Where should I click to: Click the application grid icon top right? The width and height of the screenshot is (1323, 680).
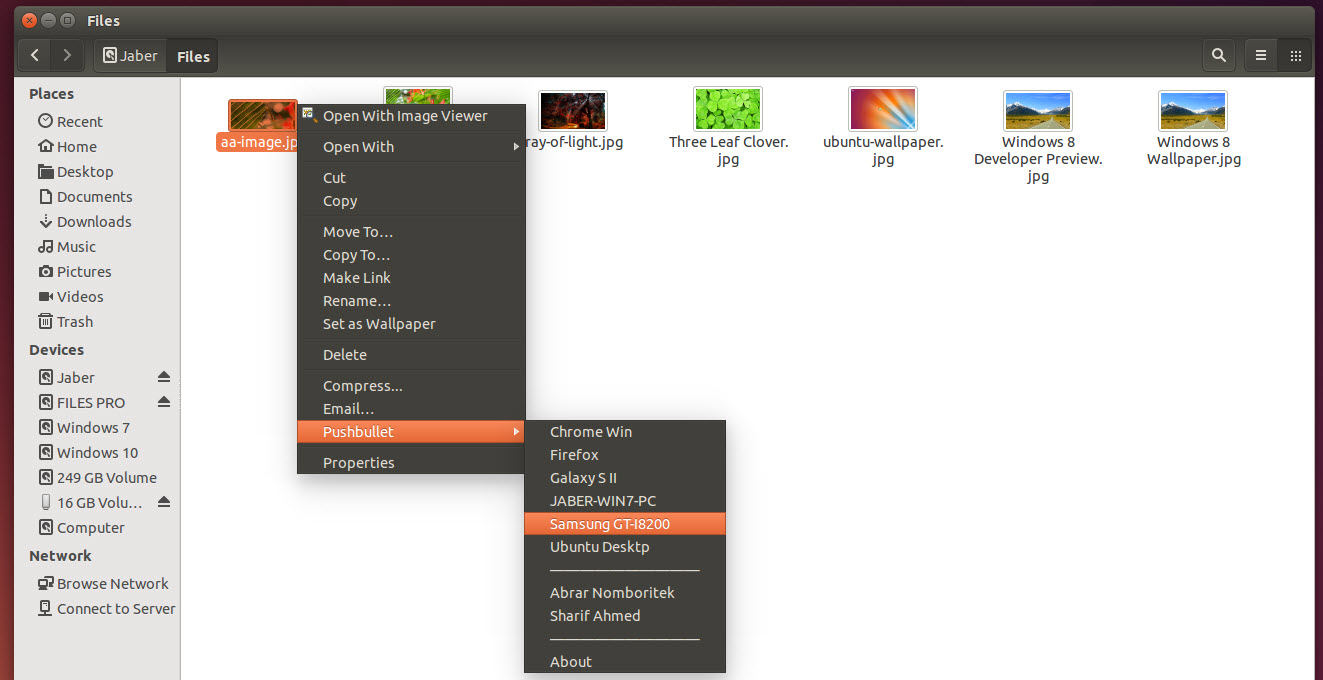[1294, 55]
